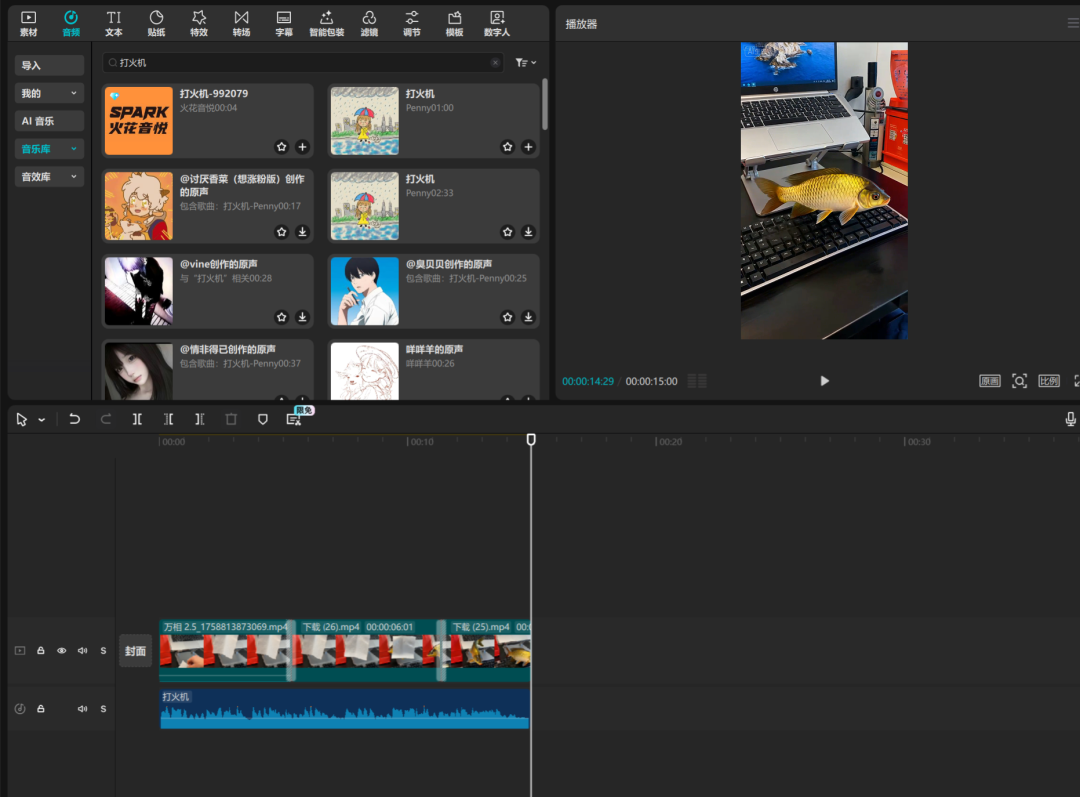Screen dimensions: 1080x797
Task: Open the 特效 effects panel
Action: click(x=199, y=23)
